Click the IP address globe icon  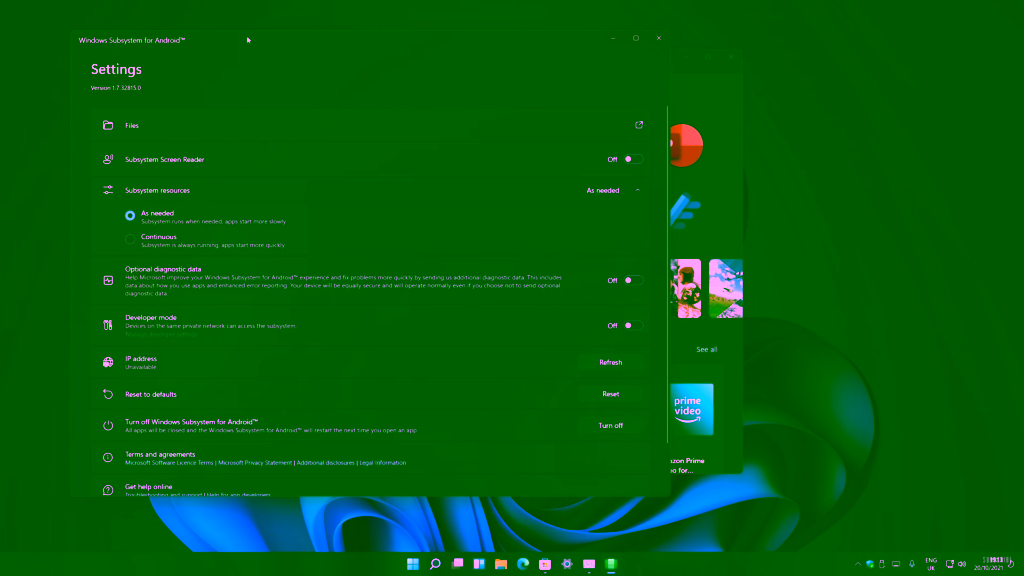click(108, 363)
